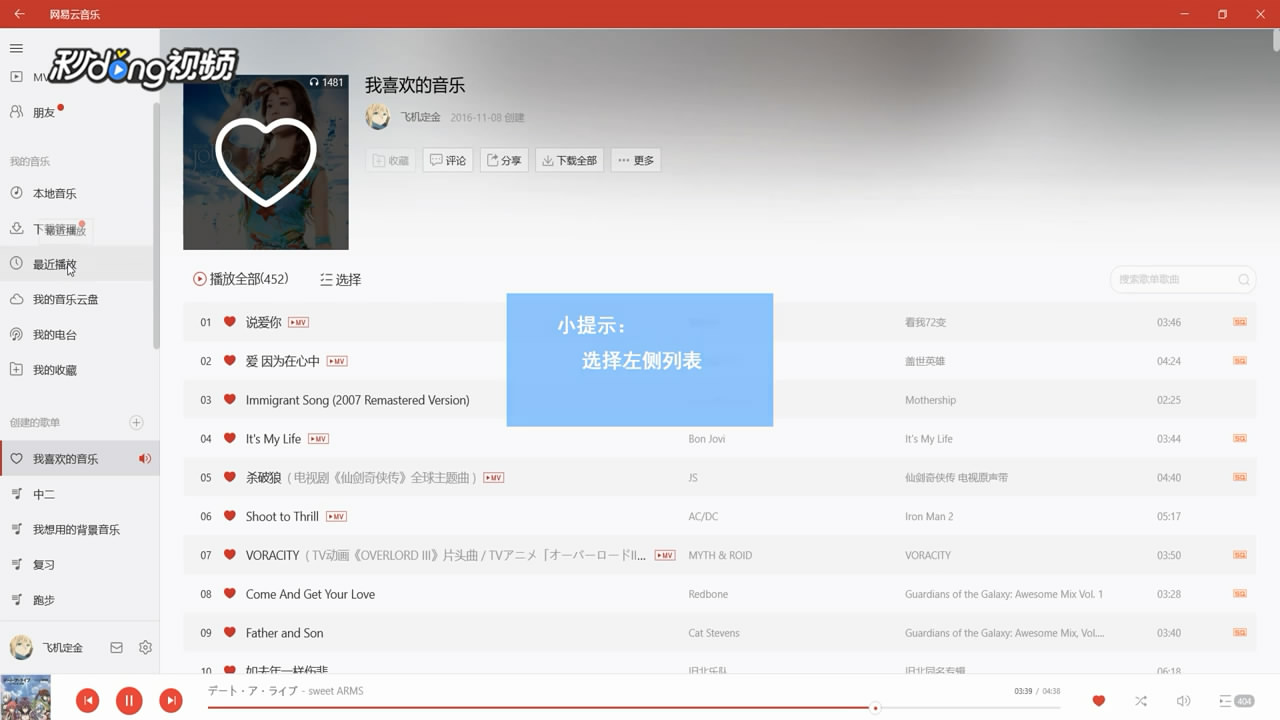Open My Collection (我的收藏)

coord(55,370)
